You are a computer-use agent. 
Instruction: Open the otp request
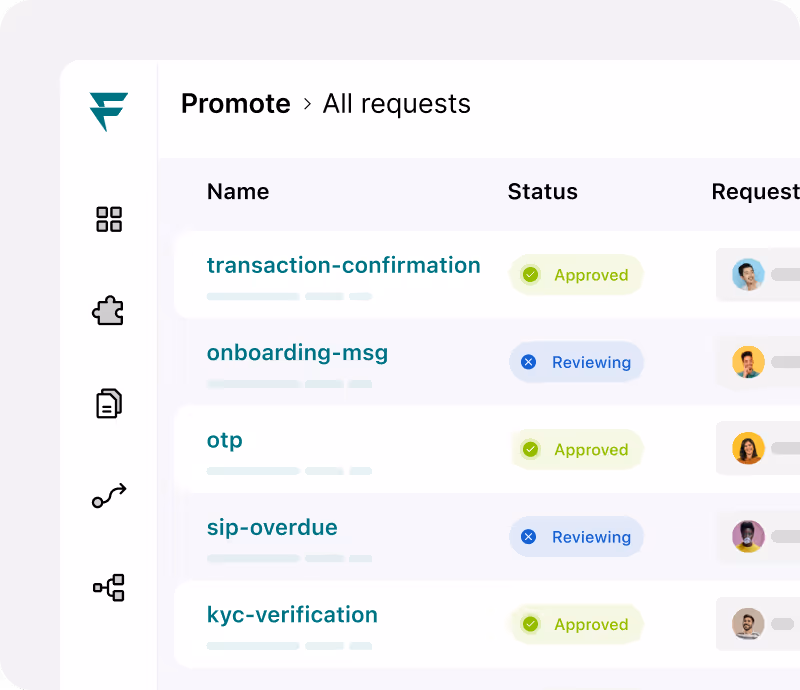224,440
